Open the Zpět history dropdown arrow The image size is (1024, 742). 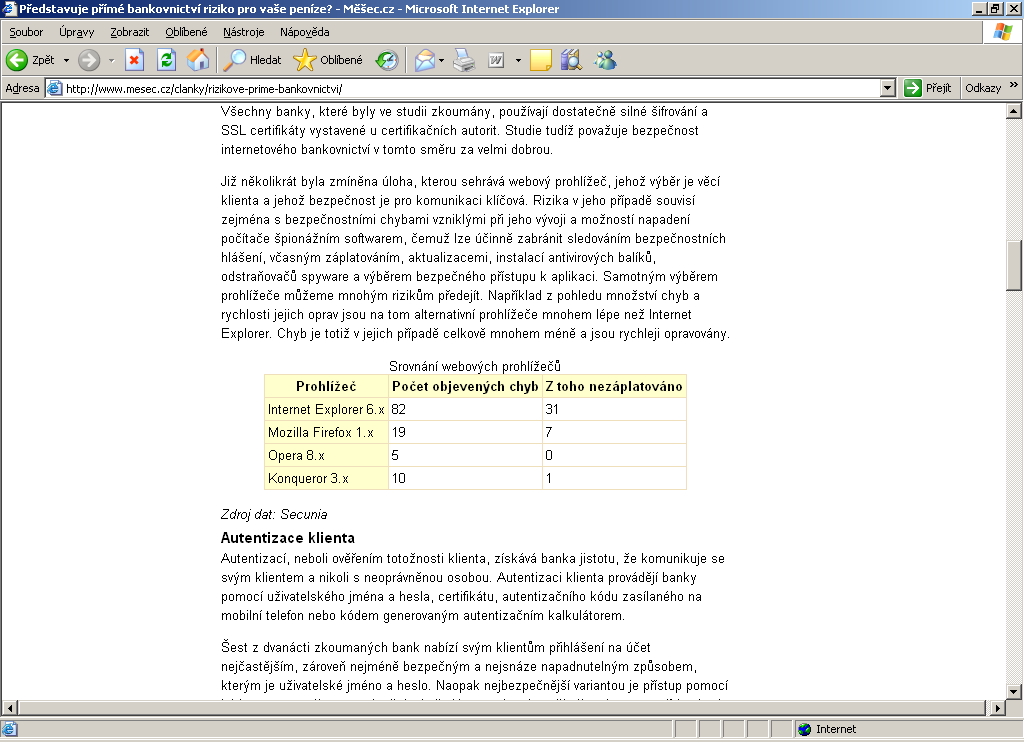66,61
